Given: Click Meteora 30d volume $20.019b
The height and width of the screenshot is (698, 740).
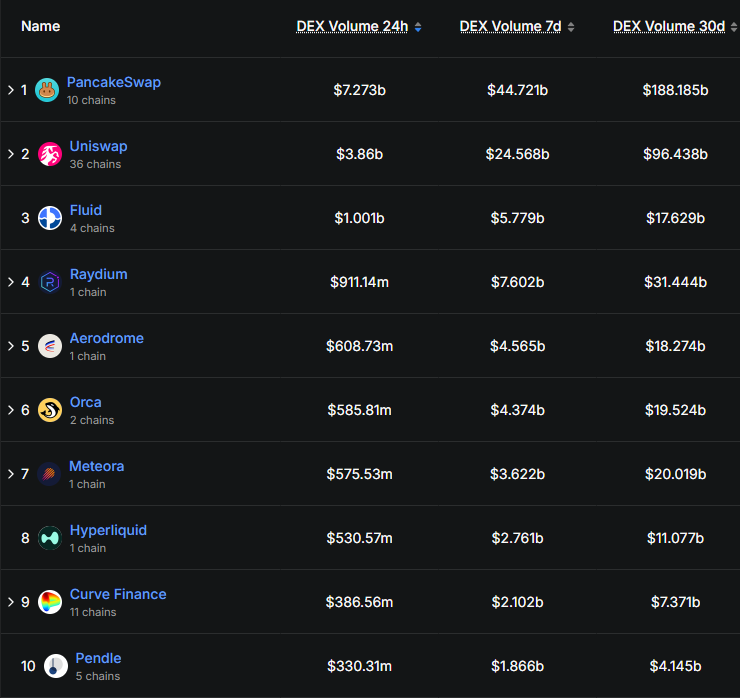Looking at the screenshot, I should (x=675, y=474).
